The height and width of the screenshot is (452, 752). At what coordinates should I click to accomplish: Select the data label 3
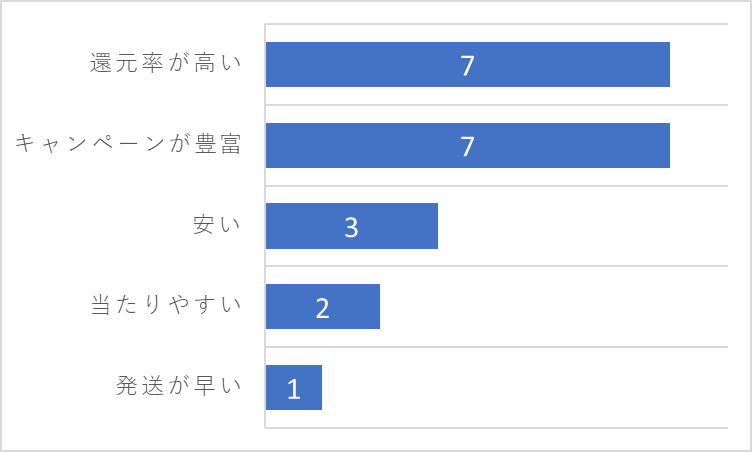[x=352, y=227]
